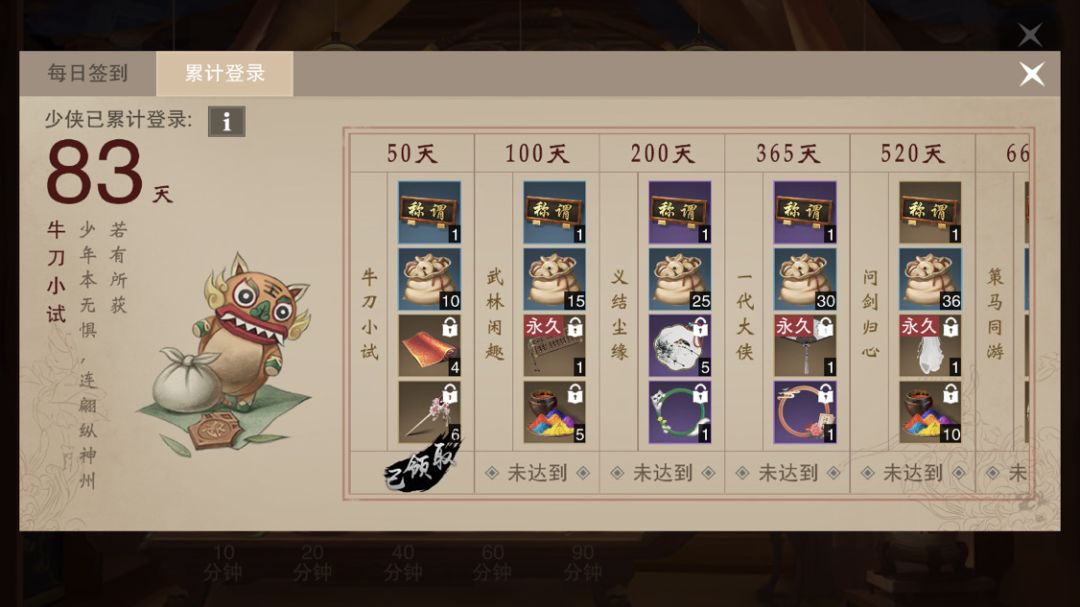Inspect the red cloth roll reward with count 4
The height and width of the screenshot is (607, 1080).
coord(429,346)
